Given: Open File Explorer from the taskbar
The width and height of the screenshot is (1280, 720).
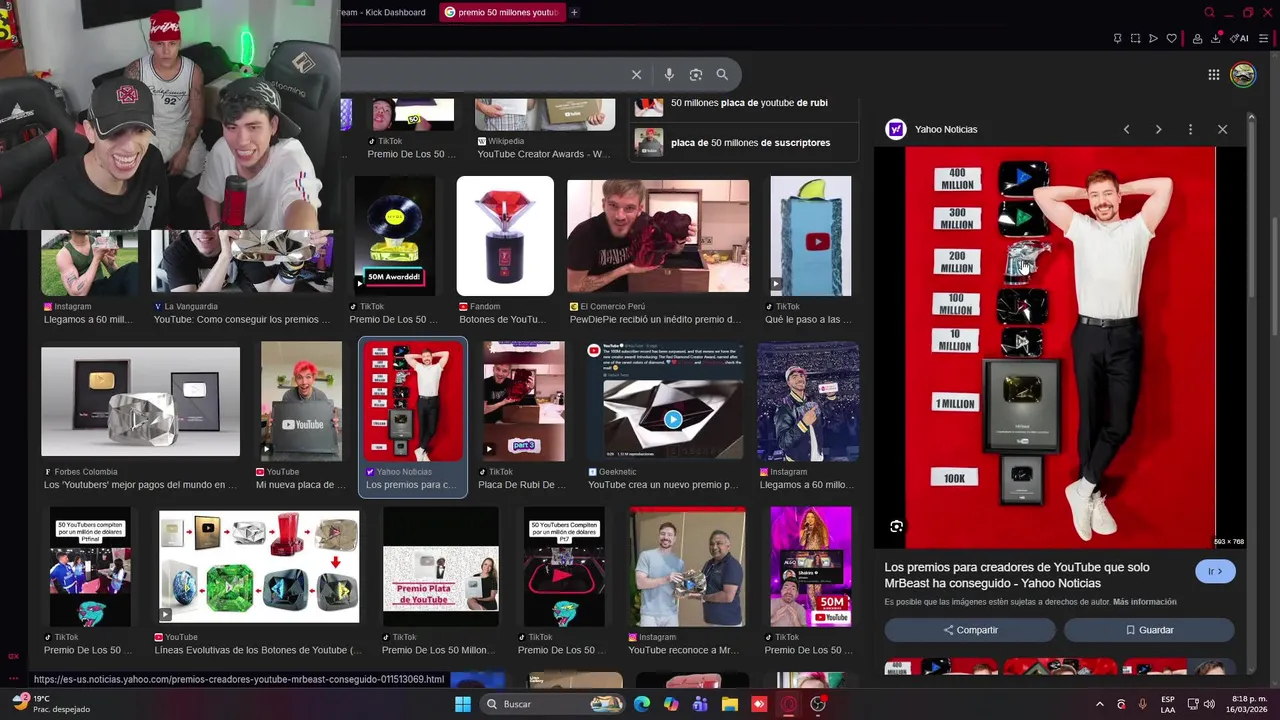Looking at the screenshot, I should (x=730, y=704).
